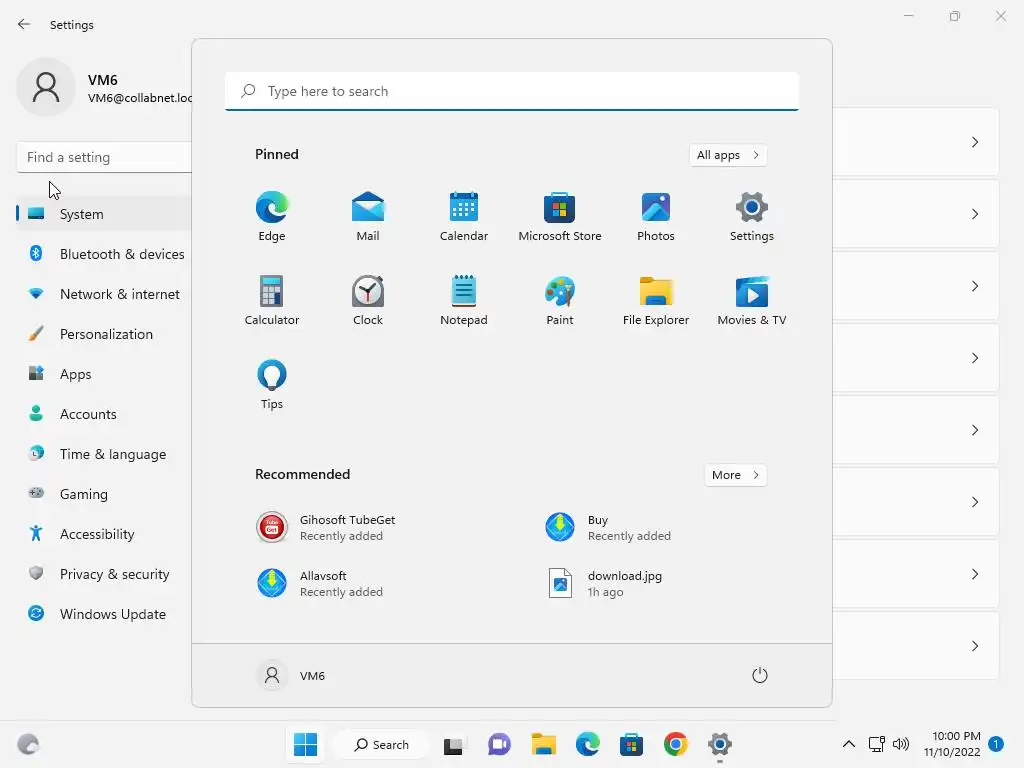This screenshot has height=768, width=1024.
Task: Open the VM6 user account menu in Start
Action: point(291,675)
